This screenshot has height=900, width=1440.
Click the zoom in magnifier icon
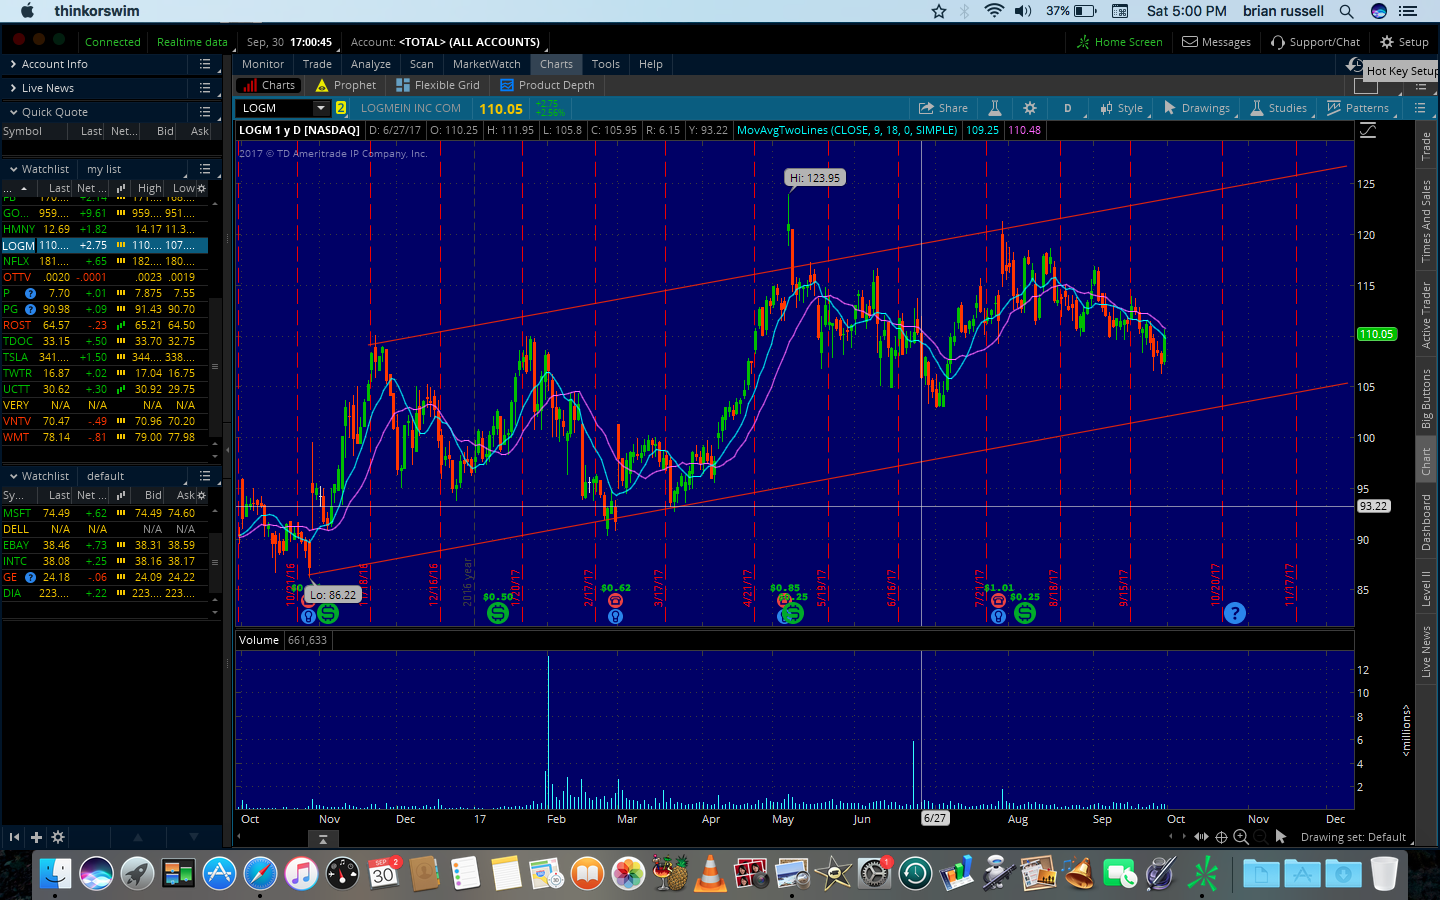pyautogui.click(x=1241, y=837)
